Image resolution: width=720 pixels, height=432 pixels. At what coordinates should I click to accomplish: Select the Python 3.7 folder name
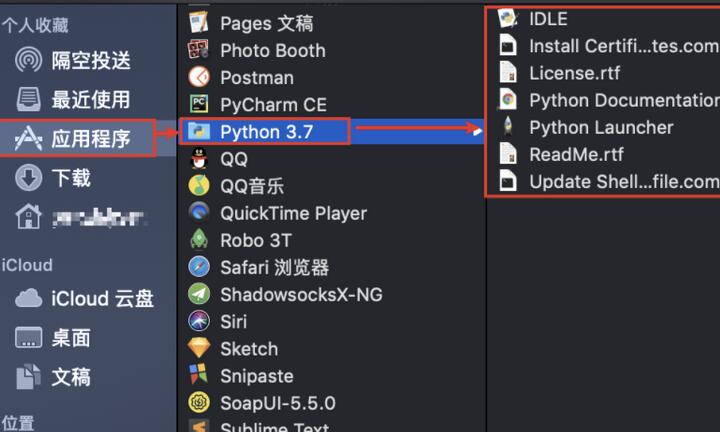(x=267, y=132)
